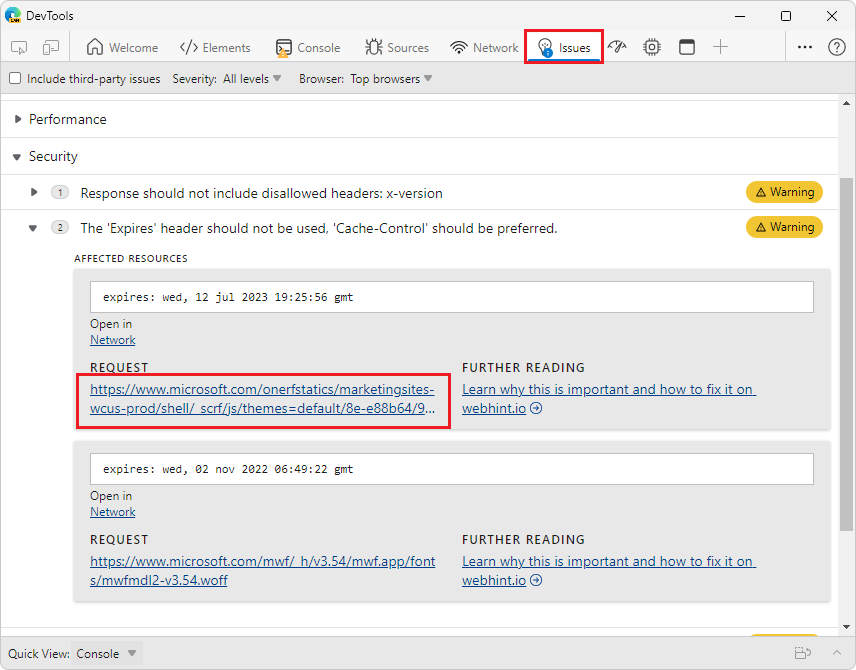Switch to the Elements tab
Image resolution: width=856 pixels, height=670 pixels.
tap(215, 47)
